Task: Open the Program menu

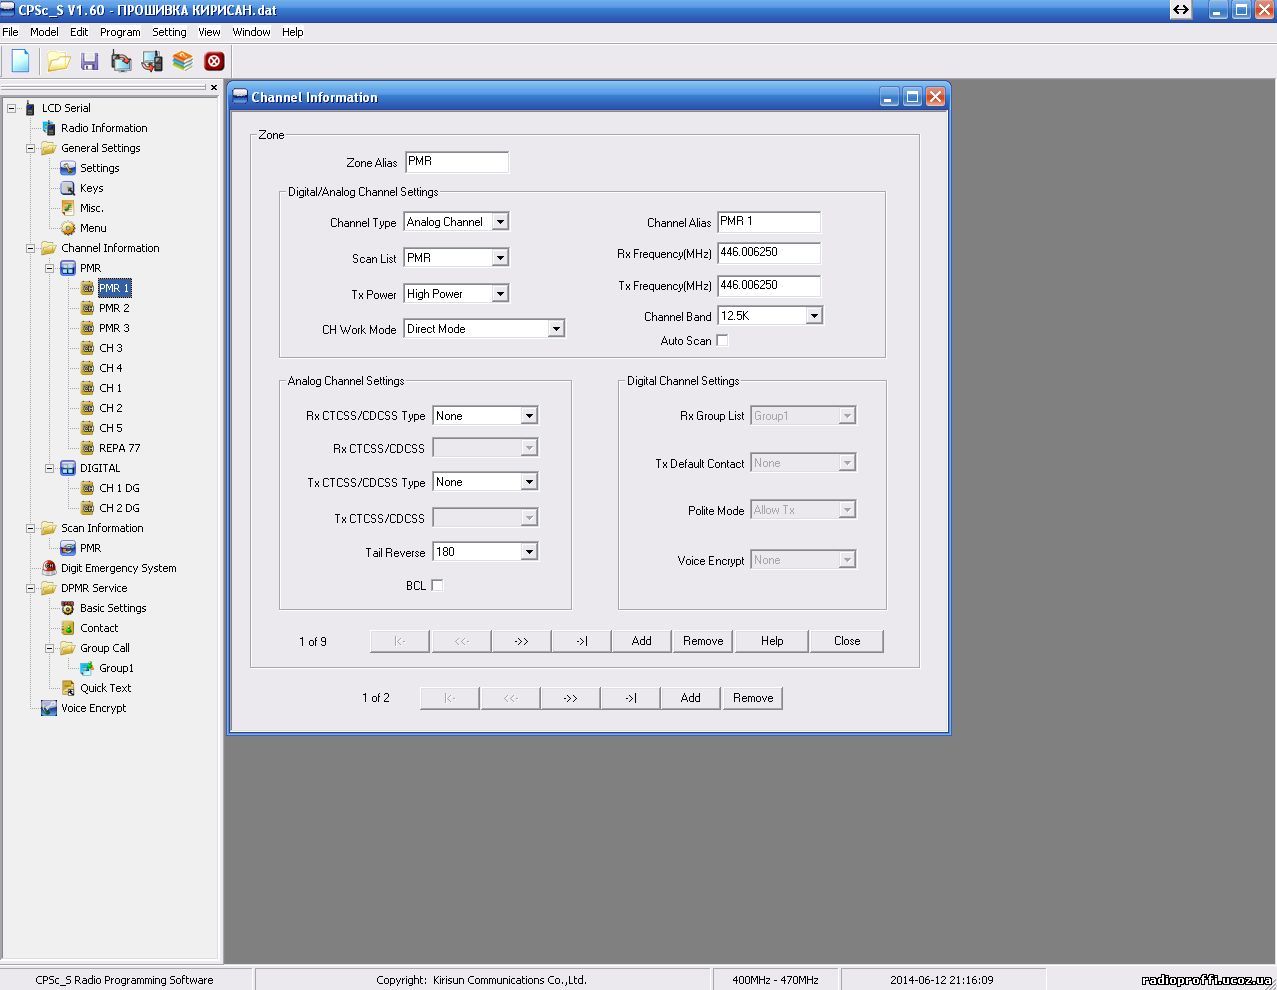Action: click(120, 32)
